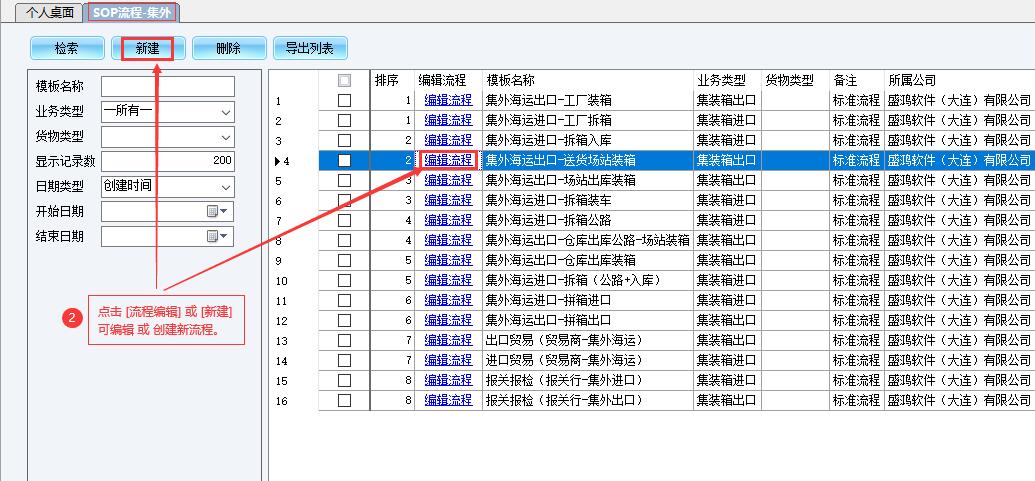1035x481 pixels.
Task: Click into the 模板名称 input field
Action: pos(167,86)
